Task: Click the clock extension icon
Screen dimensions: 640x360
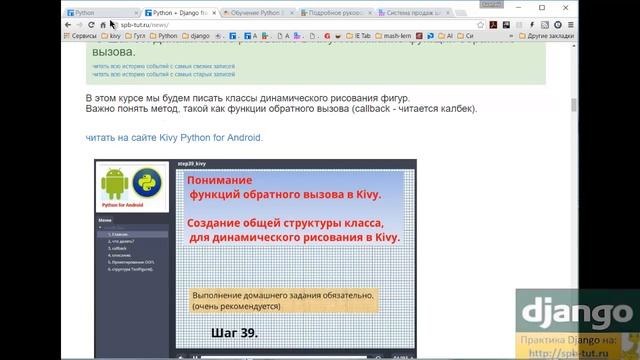Action: pyautogui.click(x=558, y=25)
